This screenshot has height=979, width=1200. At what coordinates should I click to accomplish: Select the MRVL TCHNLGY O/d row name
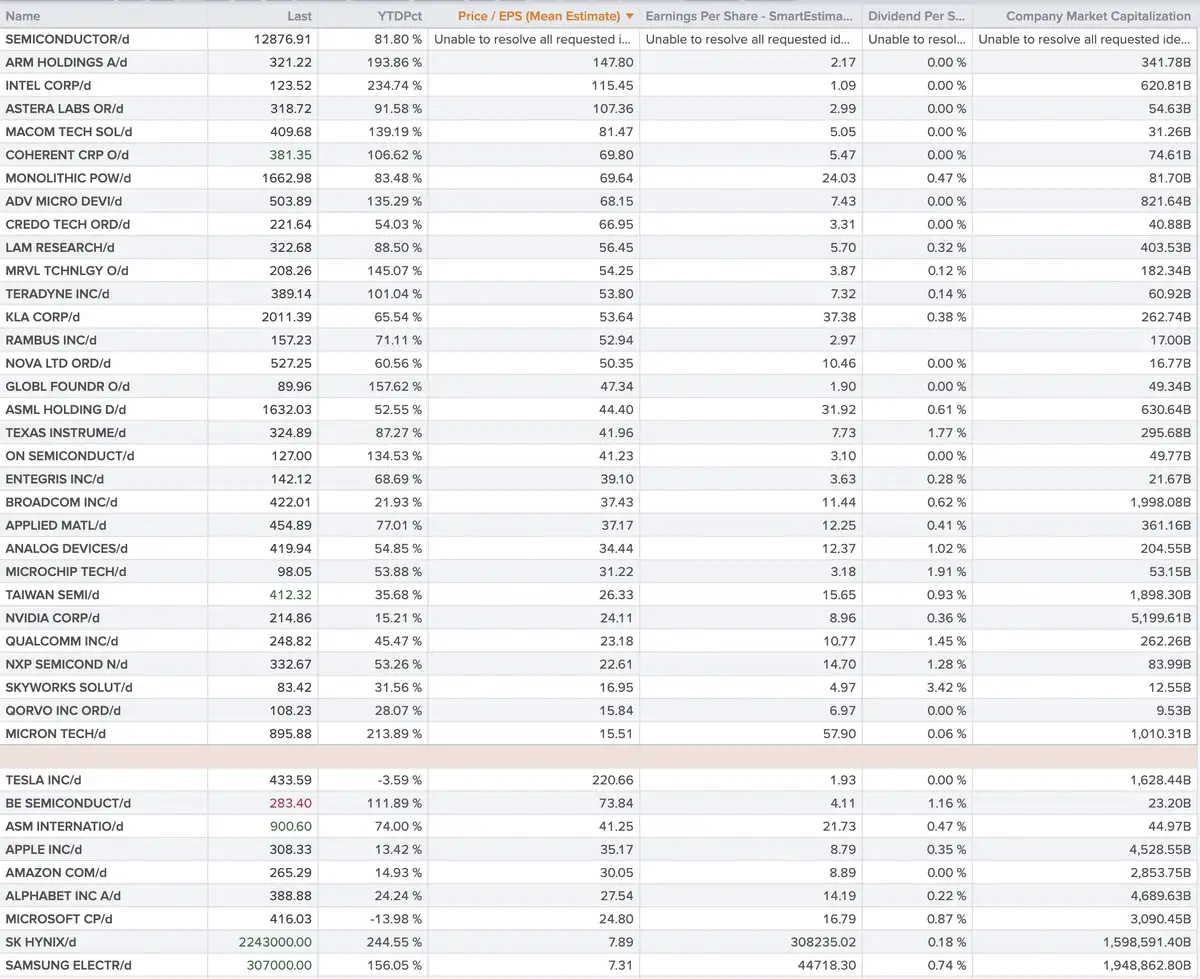coord(67,270)
